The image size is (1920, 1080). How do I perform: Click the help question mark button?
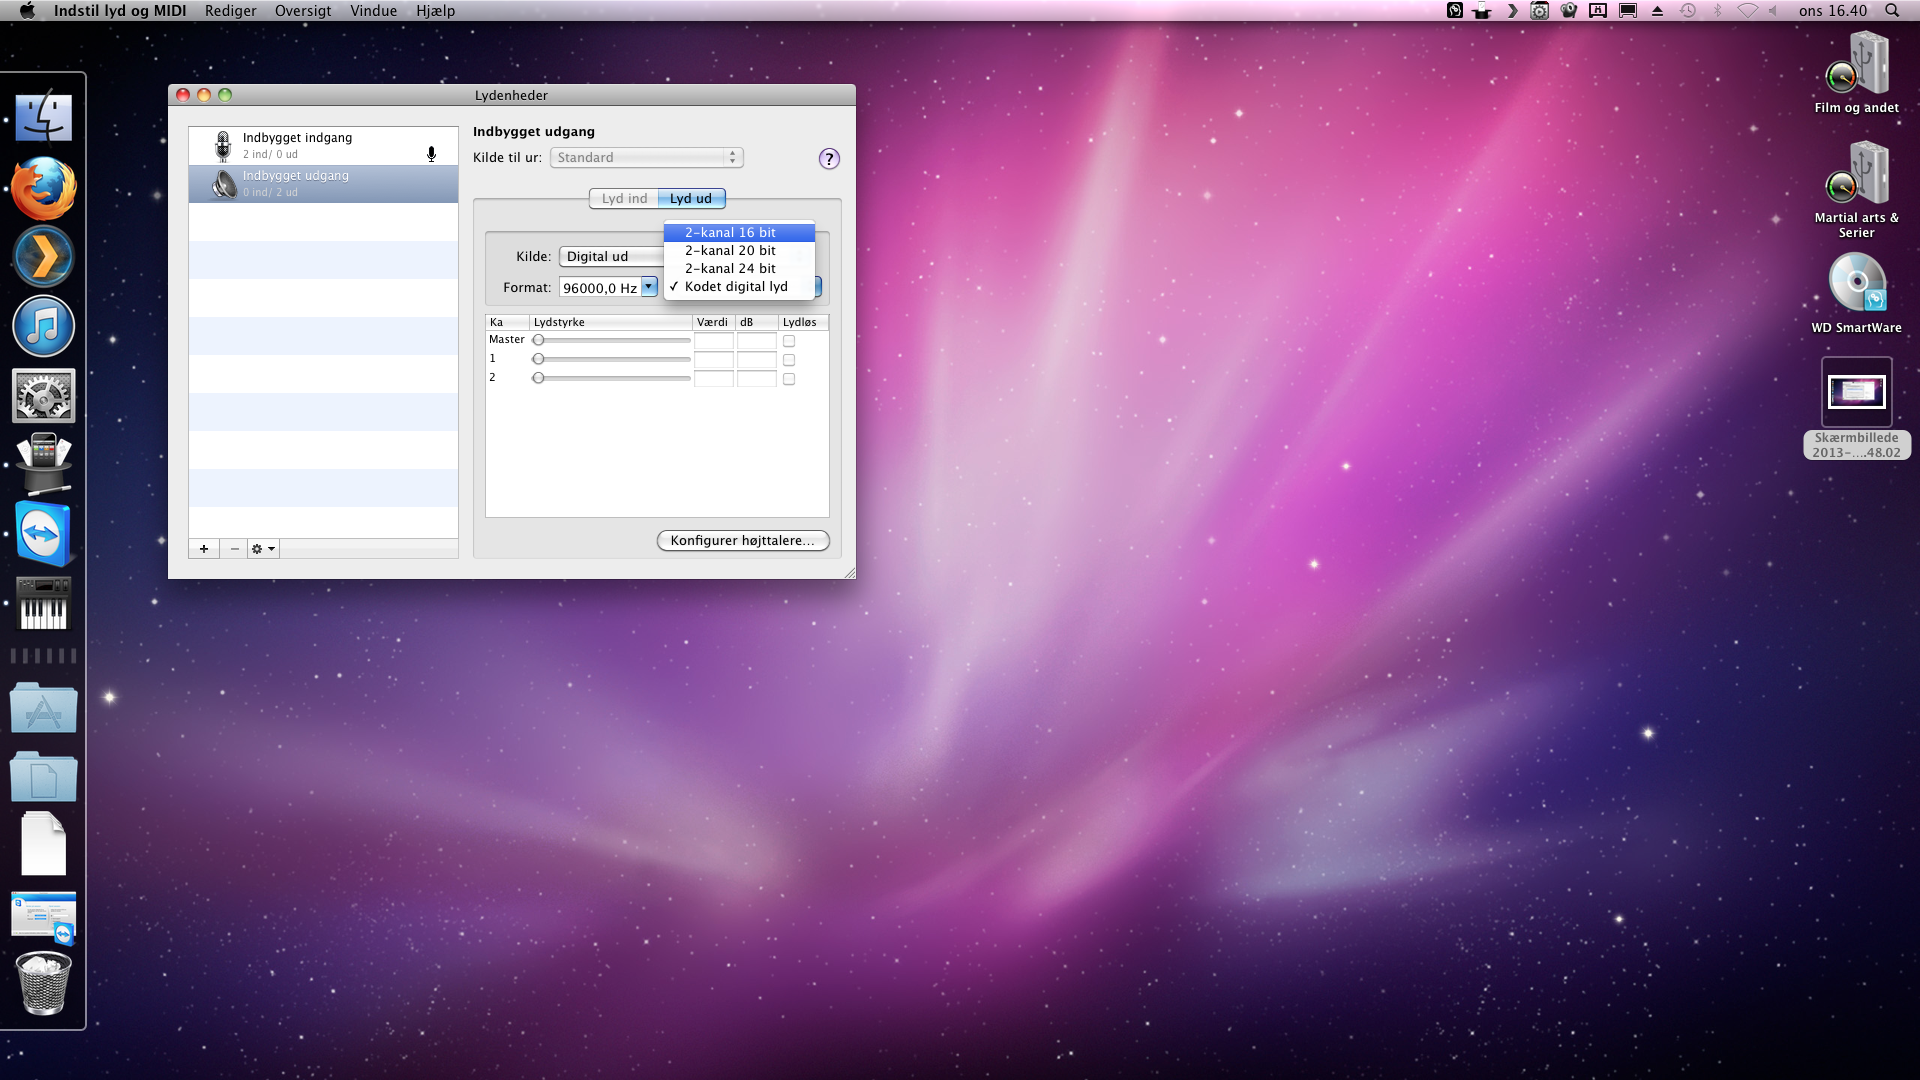828,159
